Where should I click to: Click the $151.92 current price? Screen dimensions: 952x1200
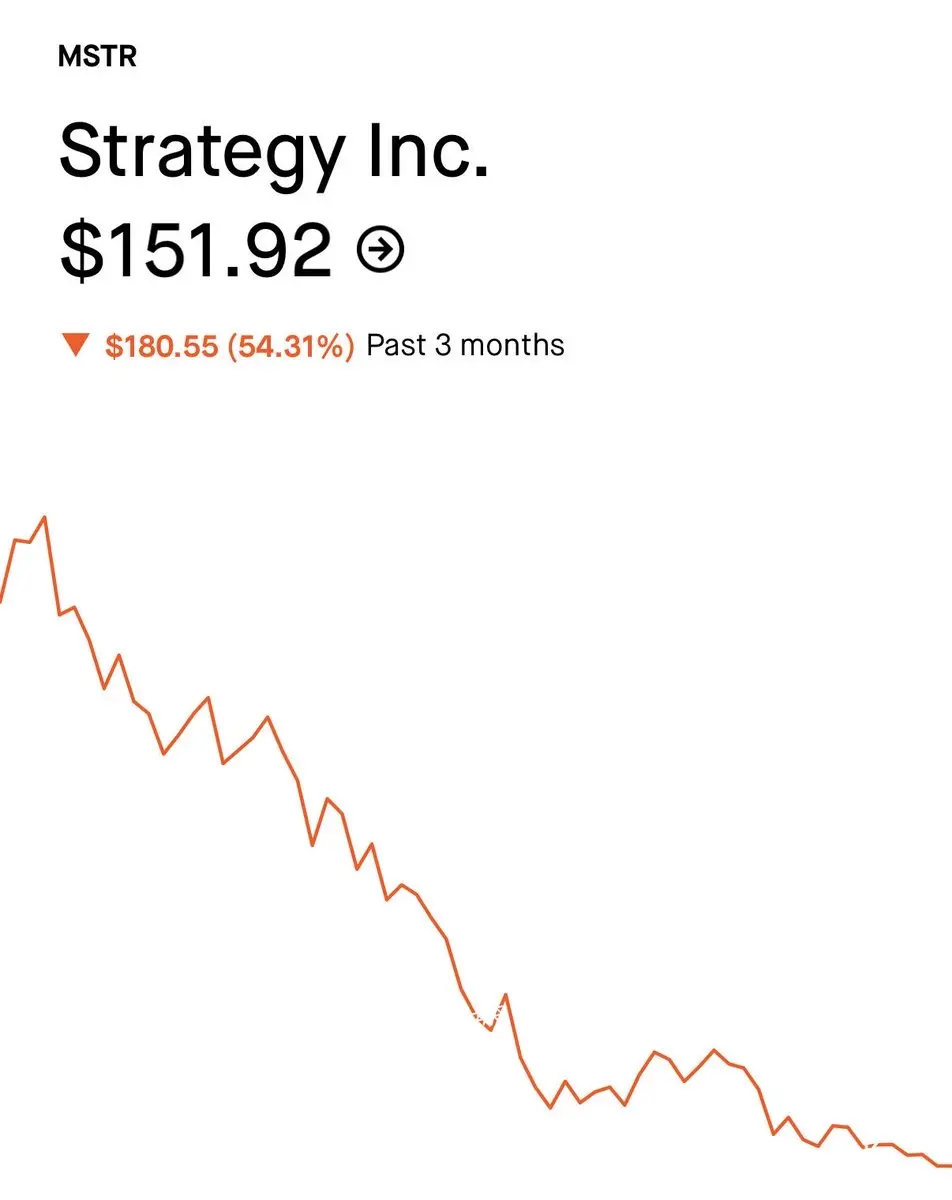(x=196, y=250)
